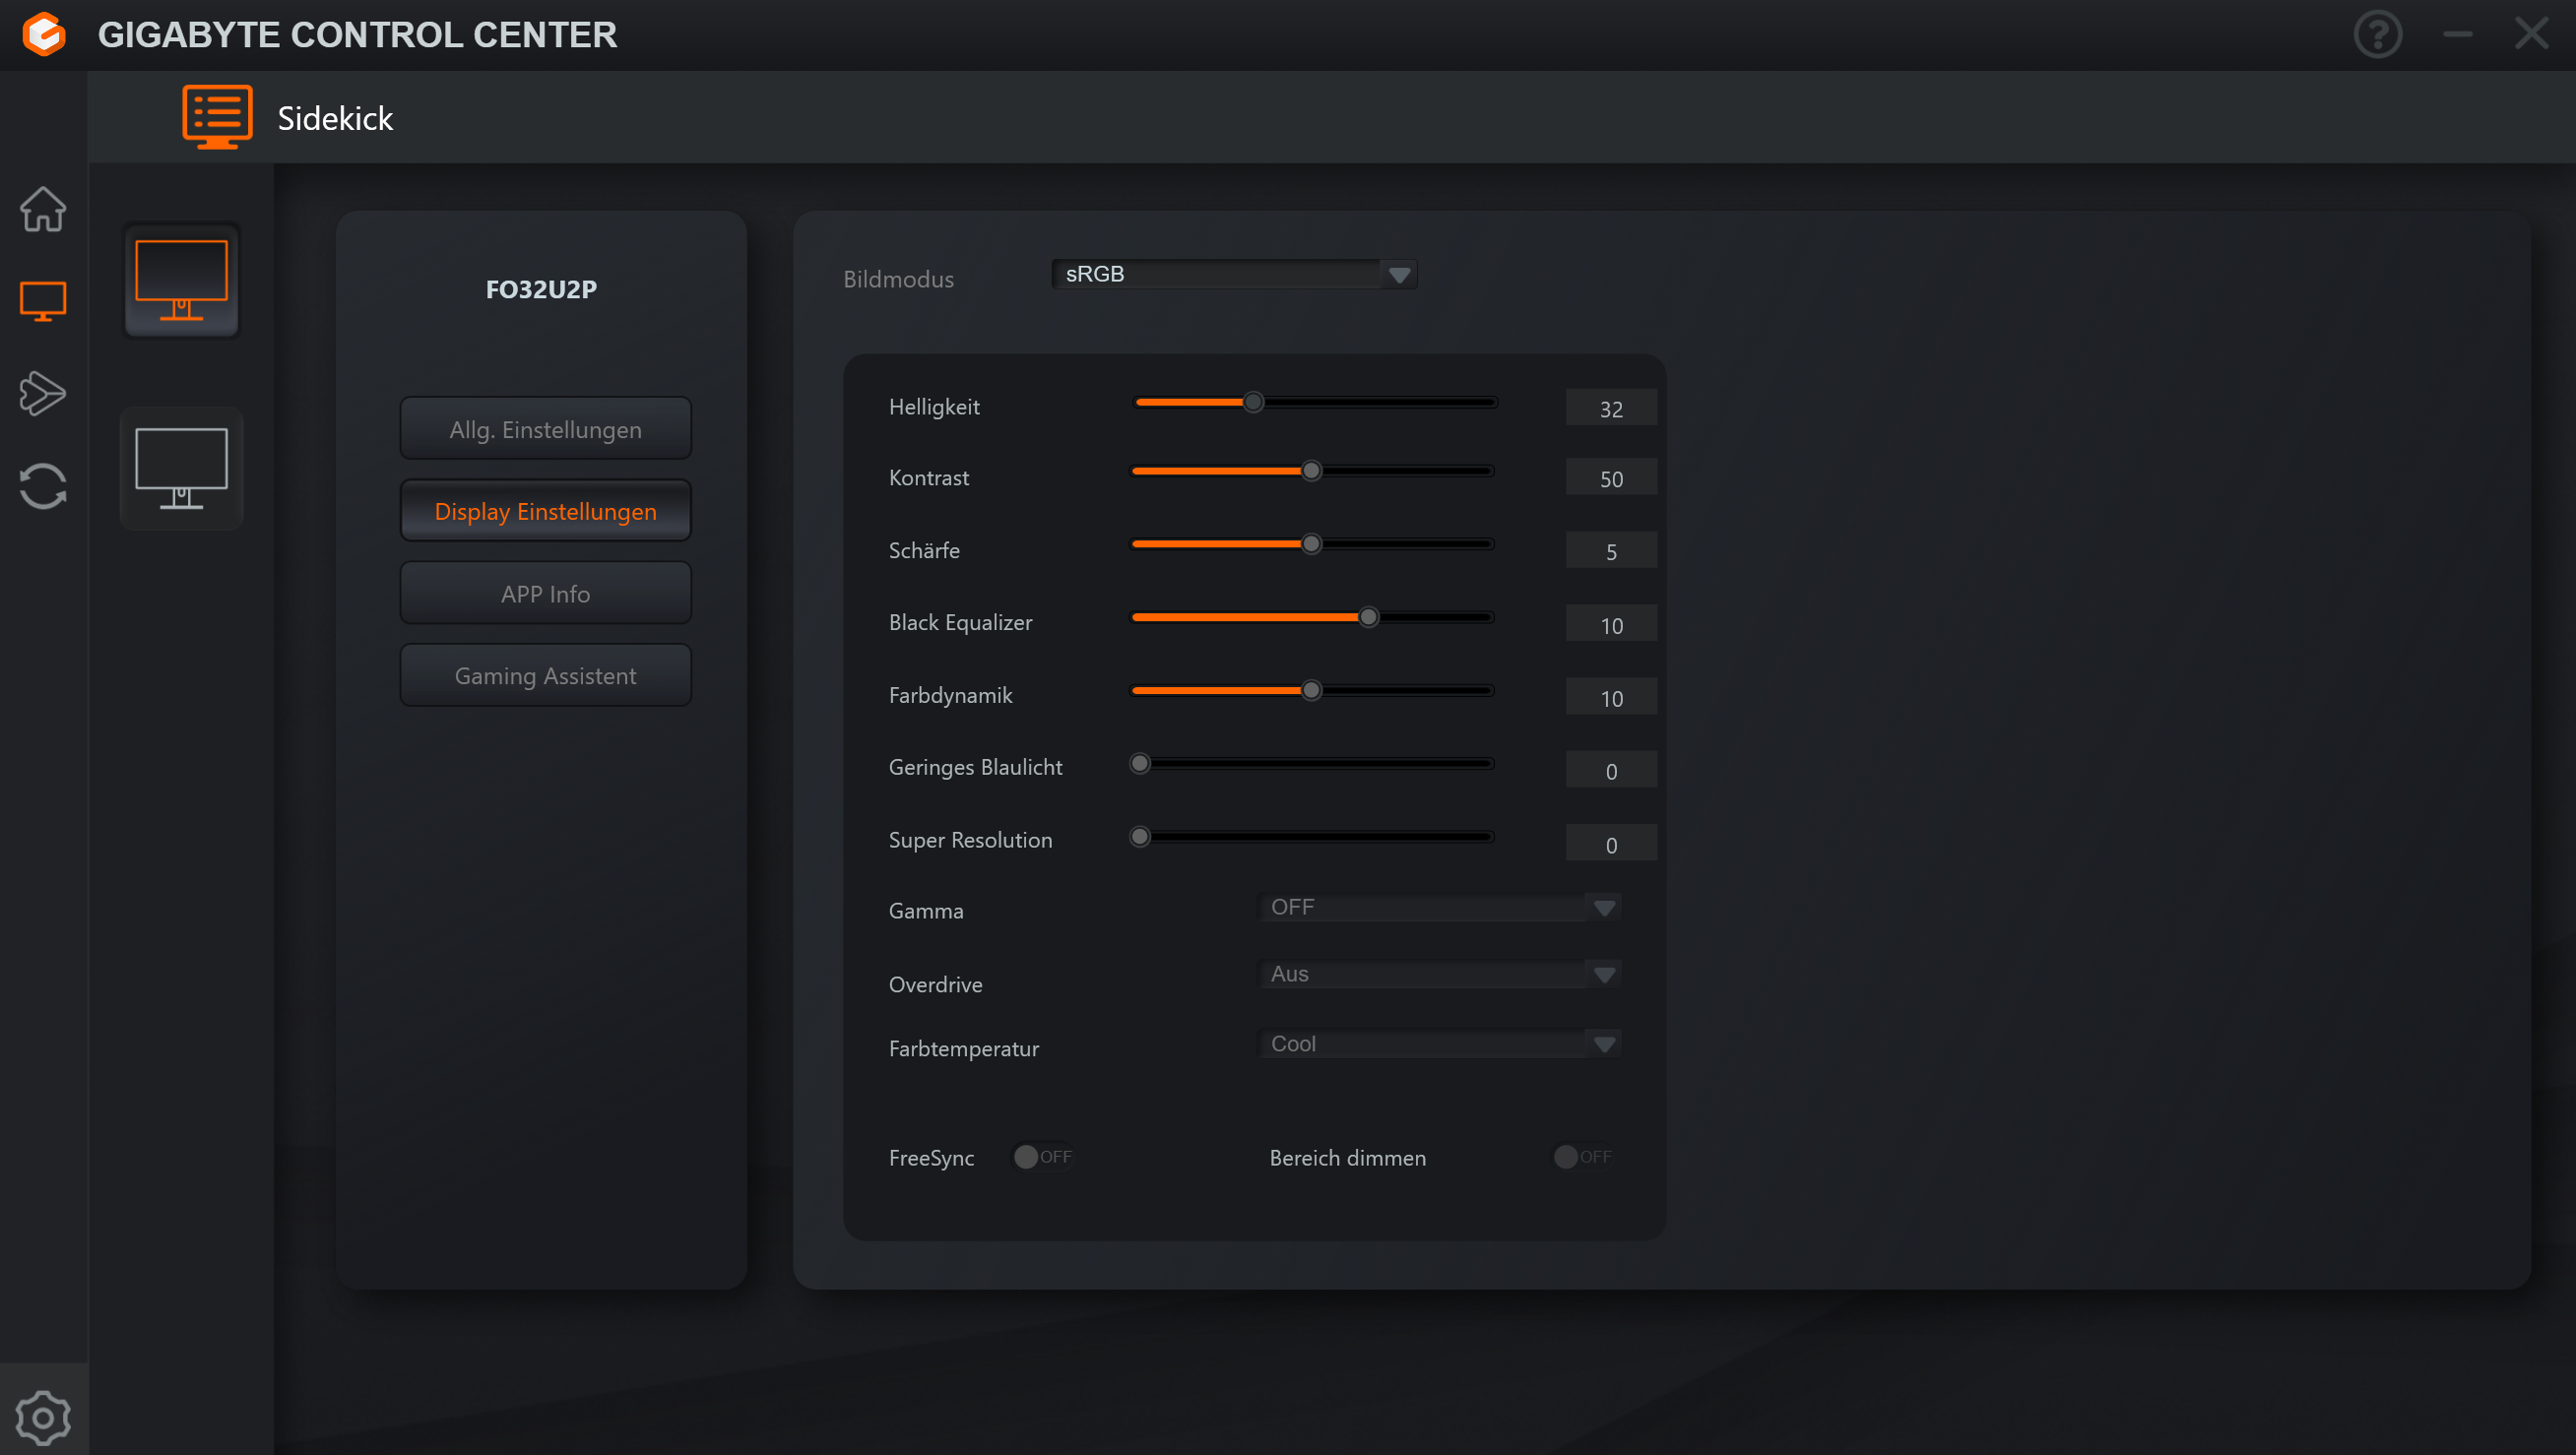Image resolution: width=2576 pixels, height=1455 pixels.
Task: Select the second monitor thumbnail
Action: pos(181,468)
